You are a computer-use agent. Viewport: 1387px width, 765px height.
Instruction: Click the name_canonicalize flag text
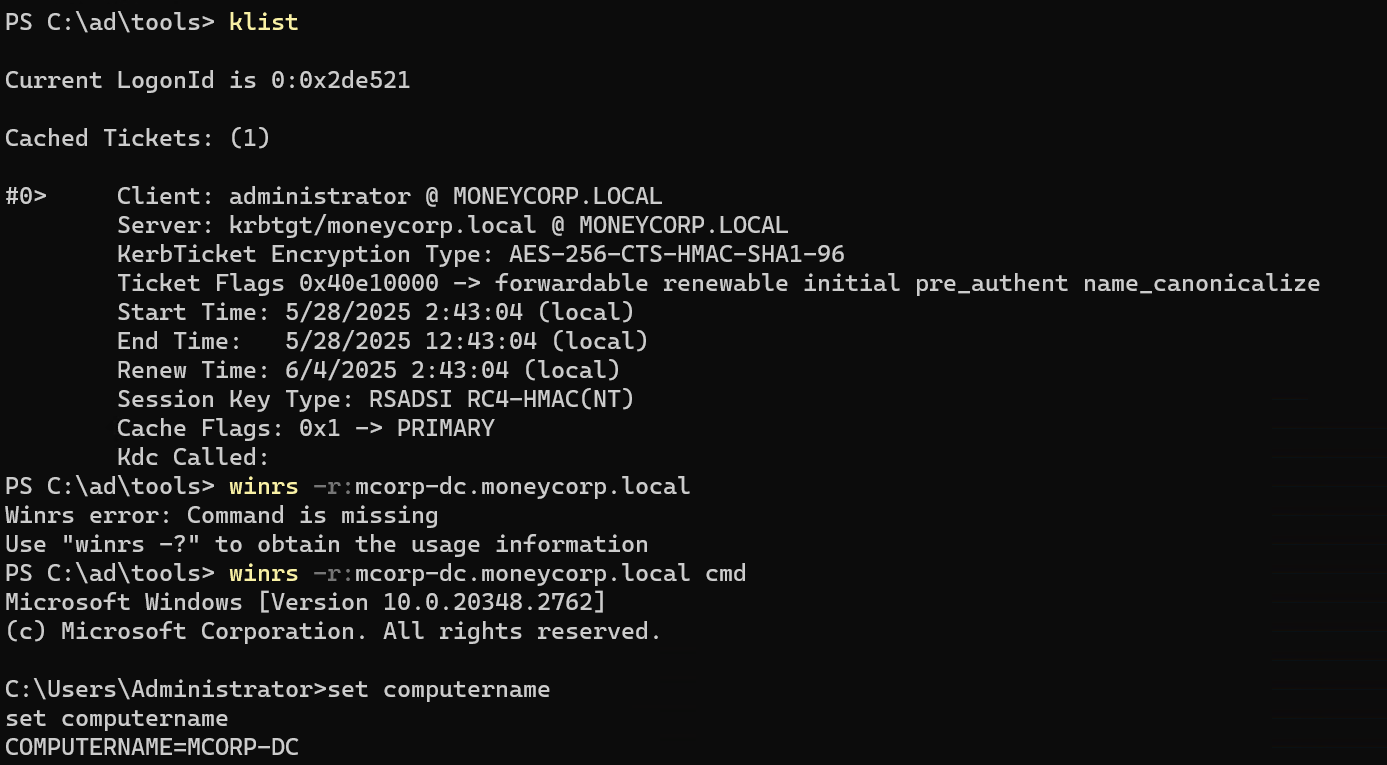point(1201,283)
